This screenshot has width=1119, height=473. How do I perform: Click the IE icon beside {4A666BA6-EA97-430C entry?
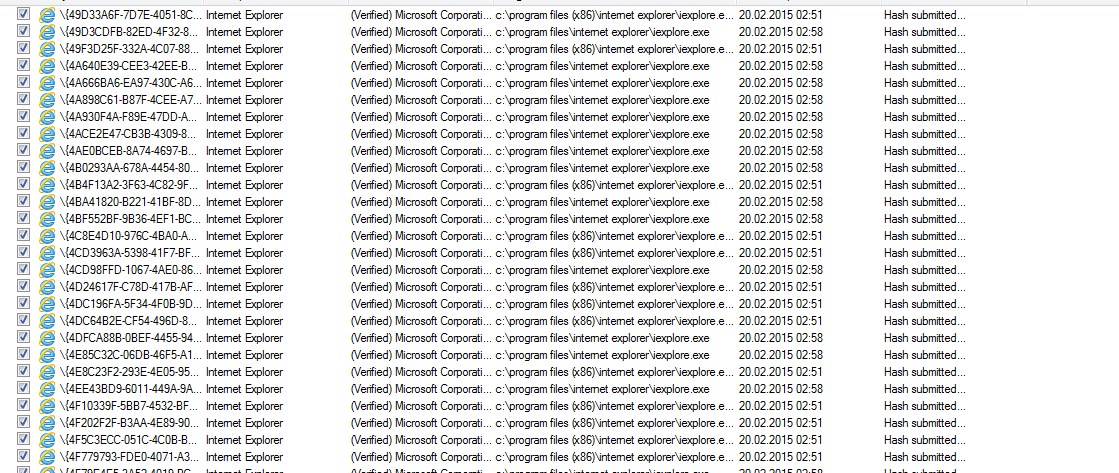point(47,83)
